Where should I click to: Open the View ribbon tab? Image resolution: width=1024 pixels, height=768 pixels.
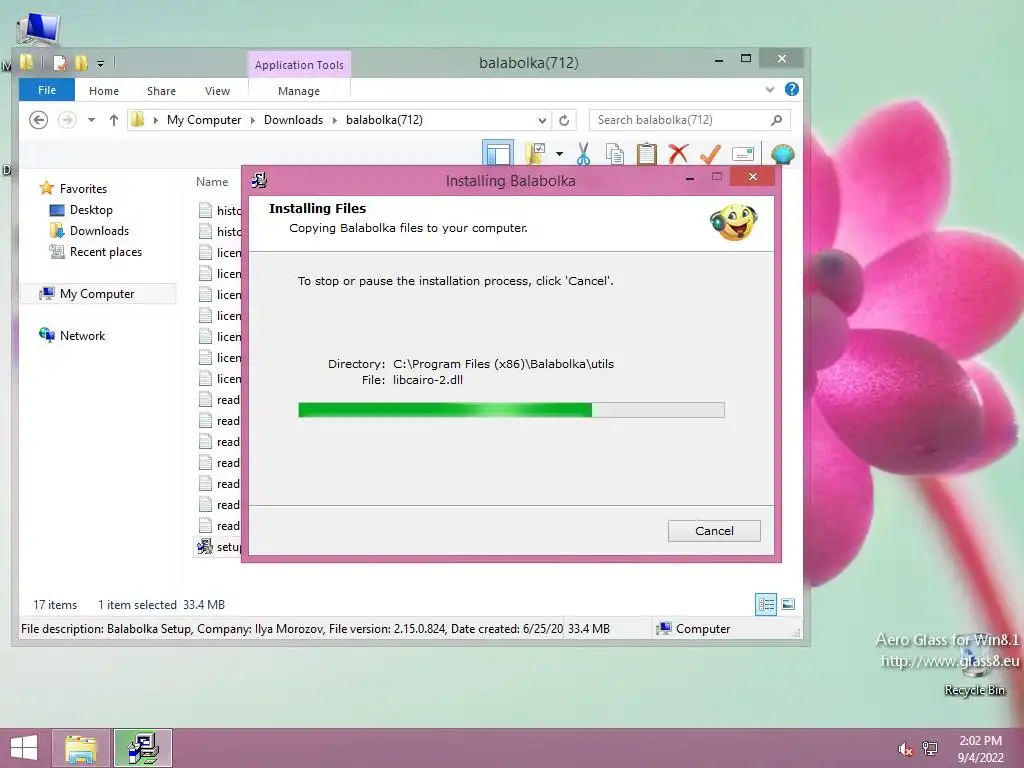click(x=217, y=91)
